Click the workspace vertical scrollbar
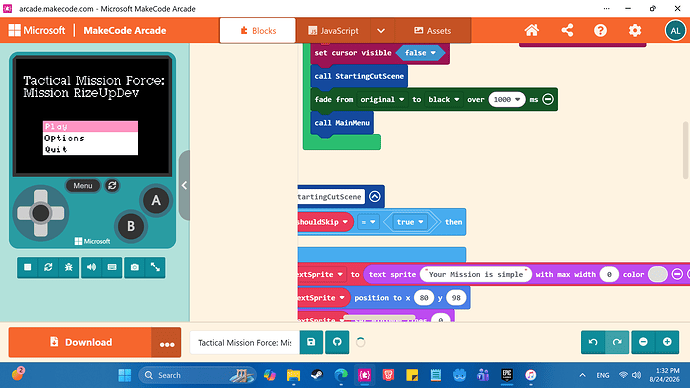The width and height of the screenshot is (690, 388). coord(685,150)
